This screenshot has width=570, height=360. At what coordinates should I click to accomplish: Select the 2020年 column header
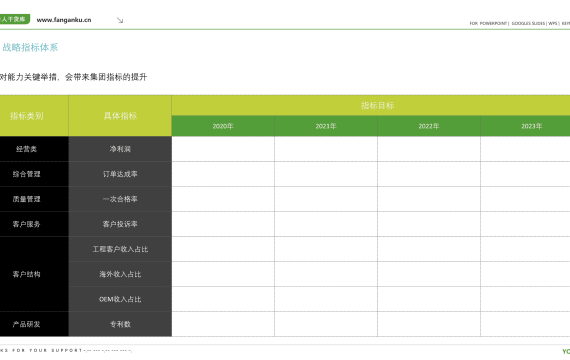click(223, 126)
